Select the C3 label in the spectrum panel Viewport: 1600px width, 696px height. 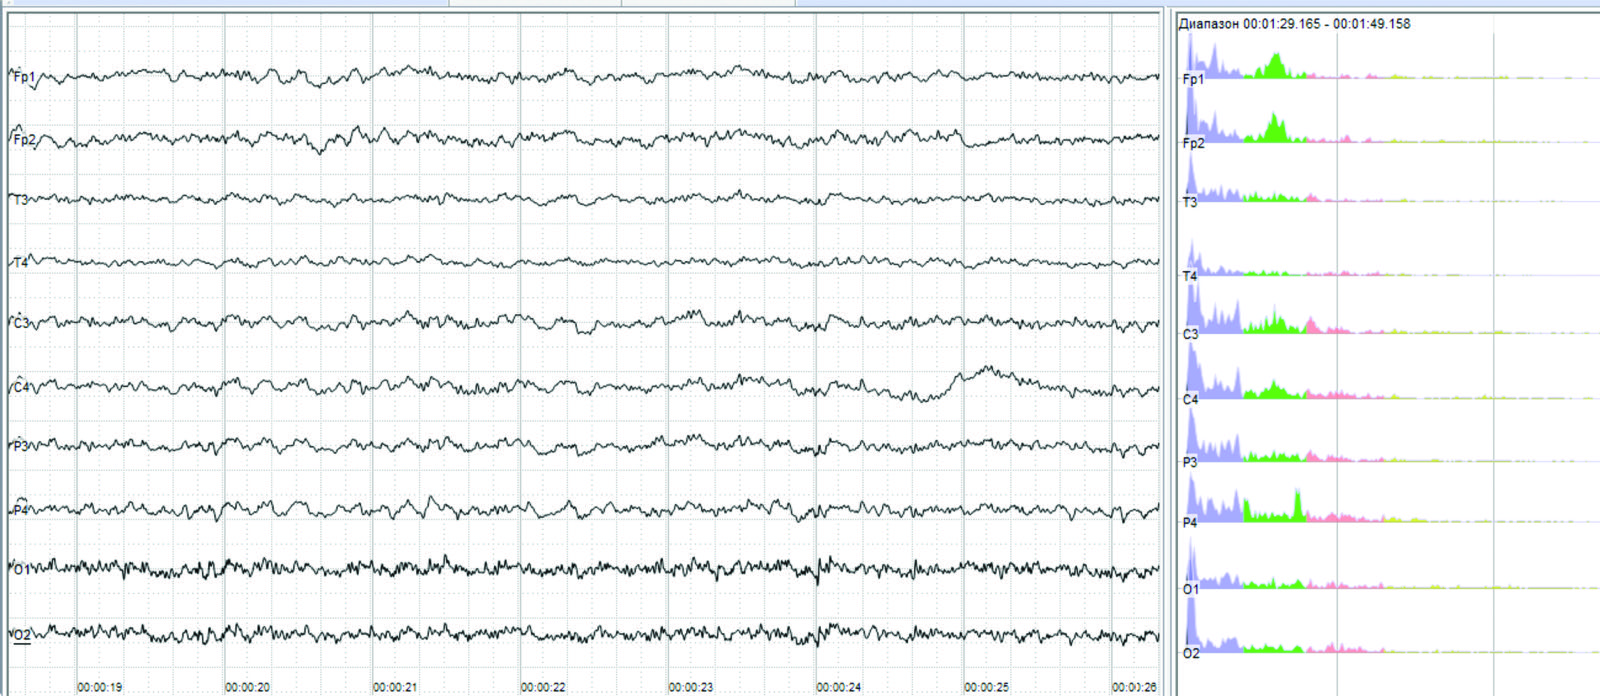(x=1190, y=334)
